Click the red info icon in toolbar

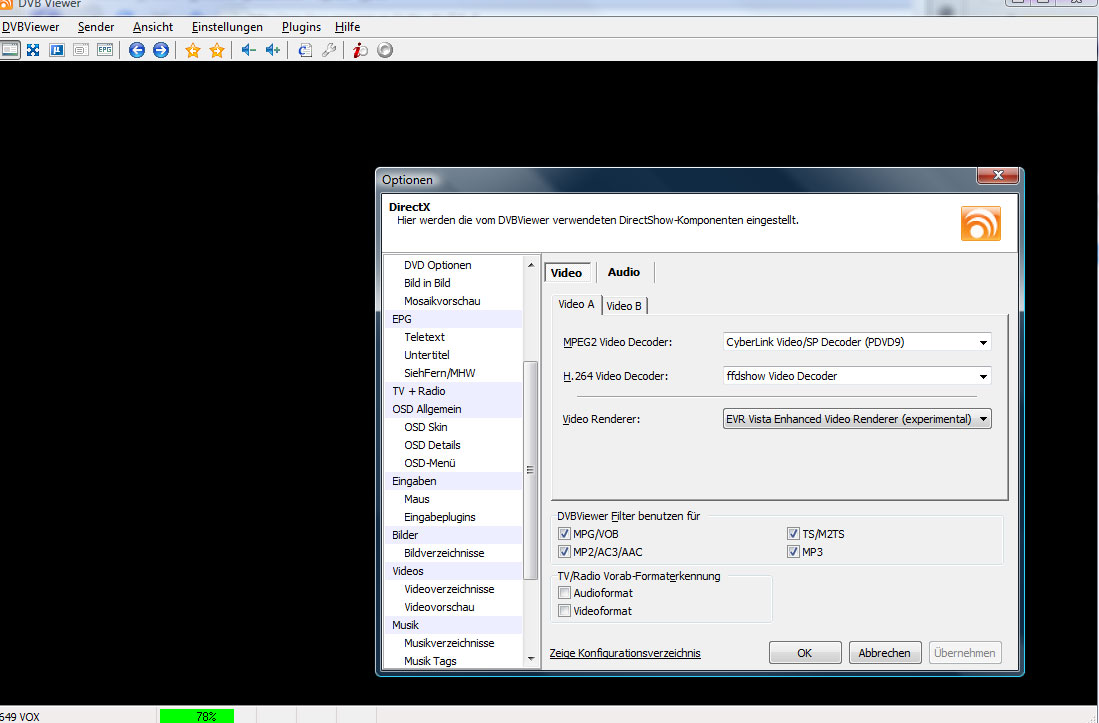361,50
